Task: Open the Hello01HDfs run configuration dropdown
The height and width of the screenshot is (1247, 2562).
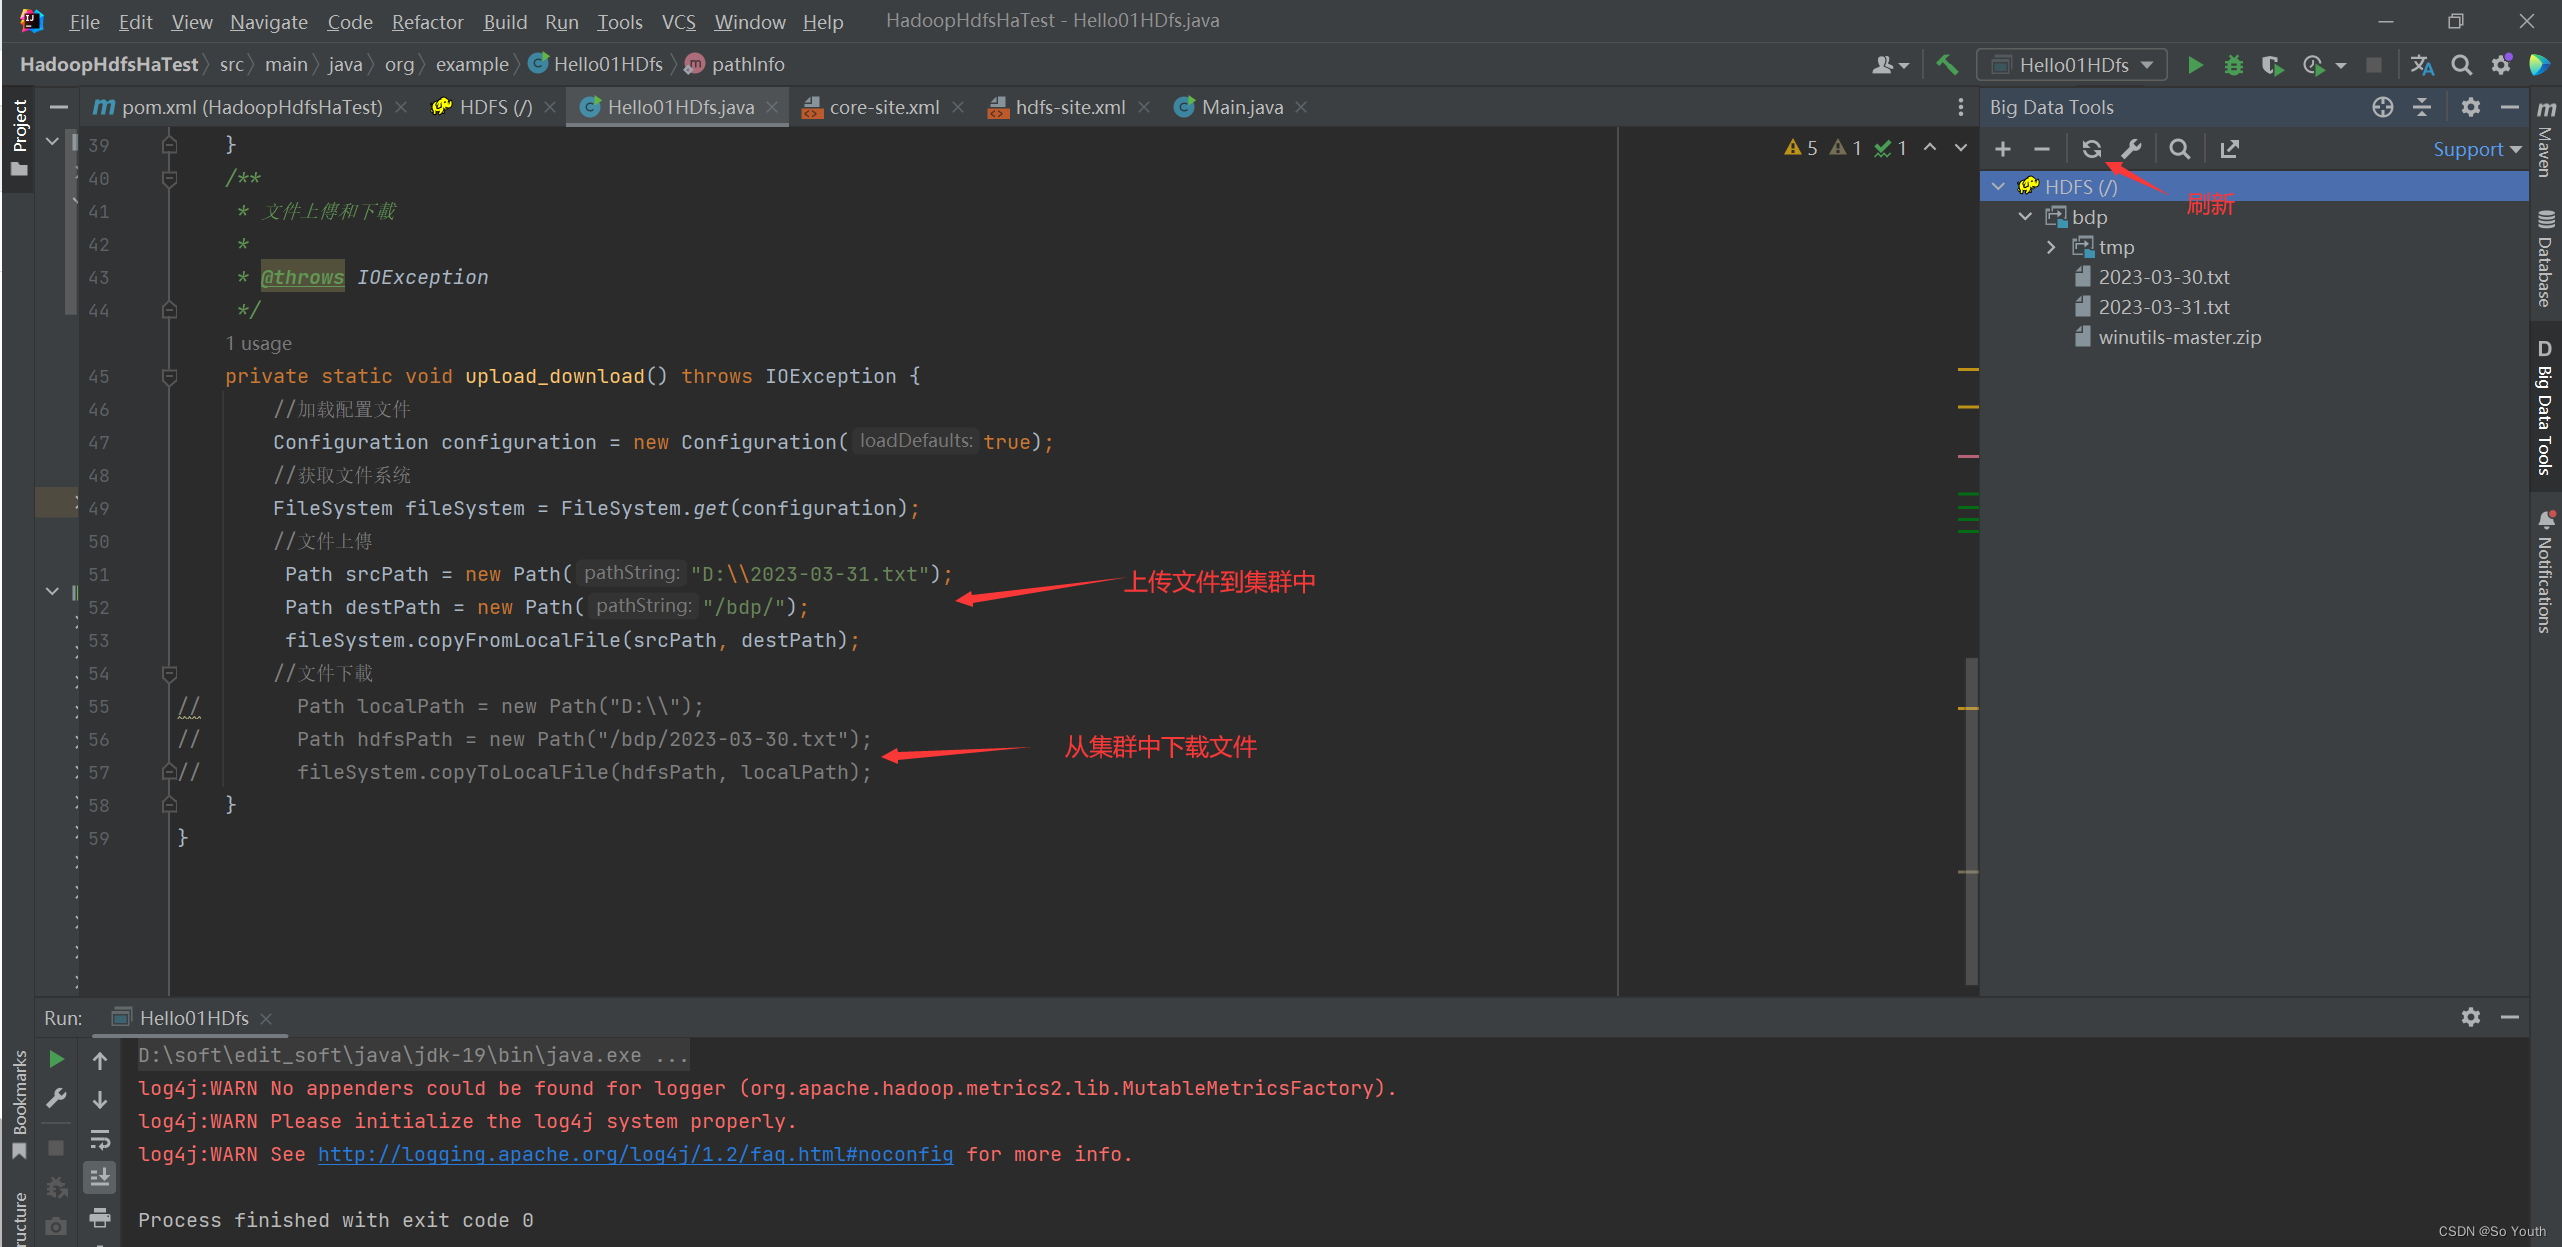Action: [2073, 65]
